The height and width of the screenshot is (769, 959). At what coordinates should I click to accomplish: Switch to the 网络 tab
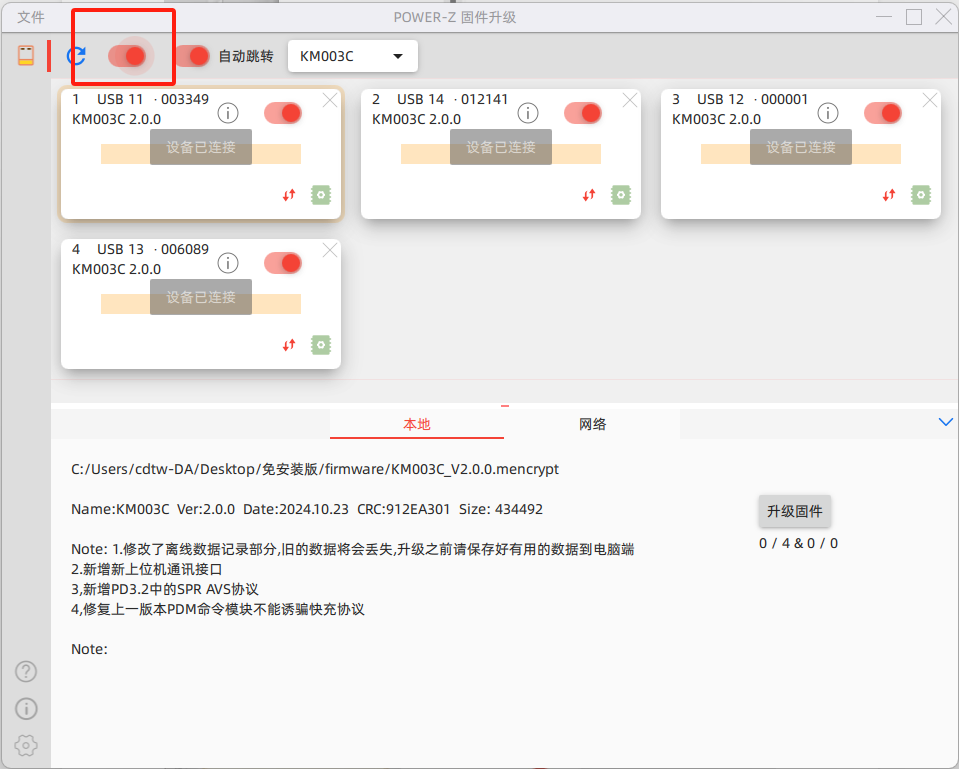pyautogui.click(x=592, y=424)
